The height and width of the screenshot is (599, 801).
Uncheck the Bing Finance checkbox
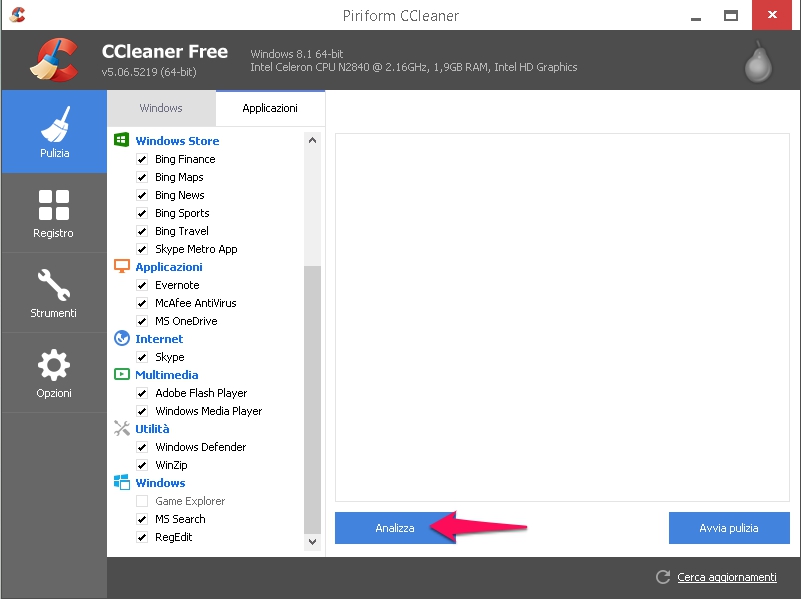[x=142, y=159]
